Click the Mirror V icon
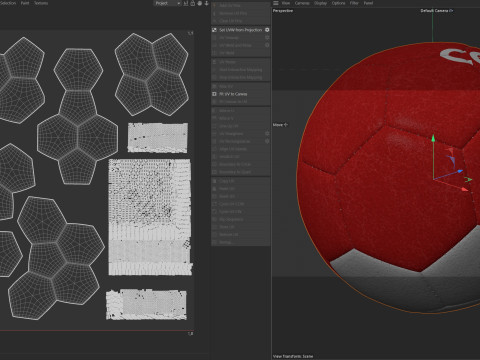The width and height of the screenshot is (480, 360). pos(214,118)
